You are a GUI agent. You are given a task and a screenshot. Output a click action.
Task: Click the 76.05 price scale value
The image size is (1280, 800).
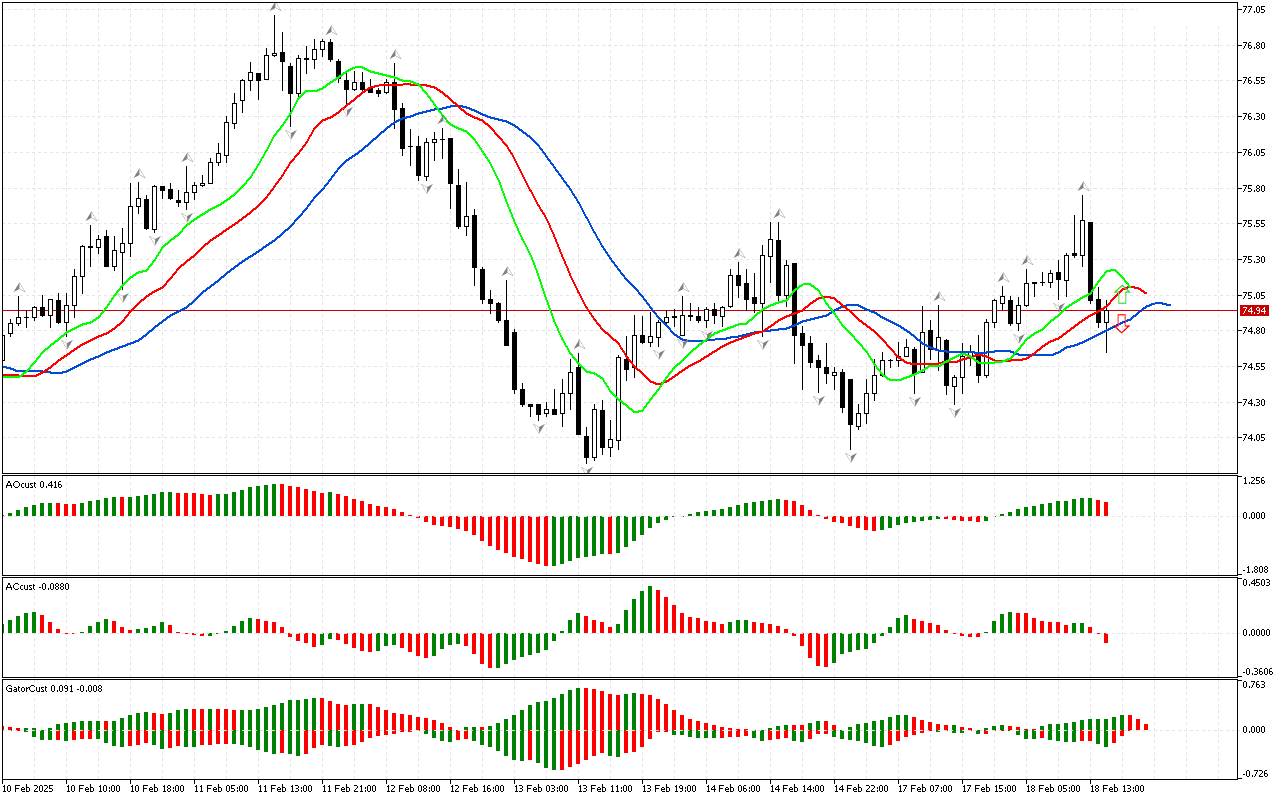point(1254,153)
